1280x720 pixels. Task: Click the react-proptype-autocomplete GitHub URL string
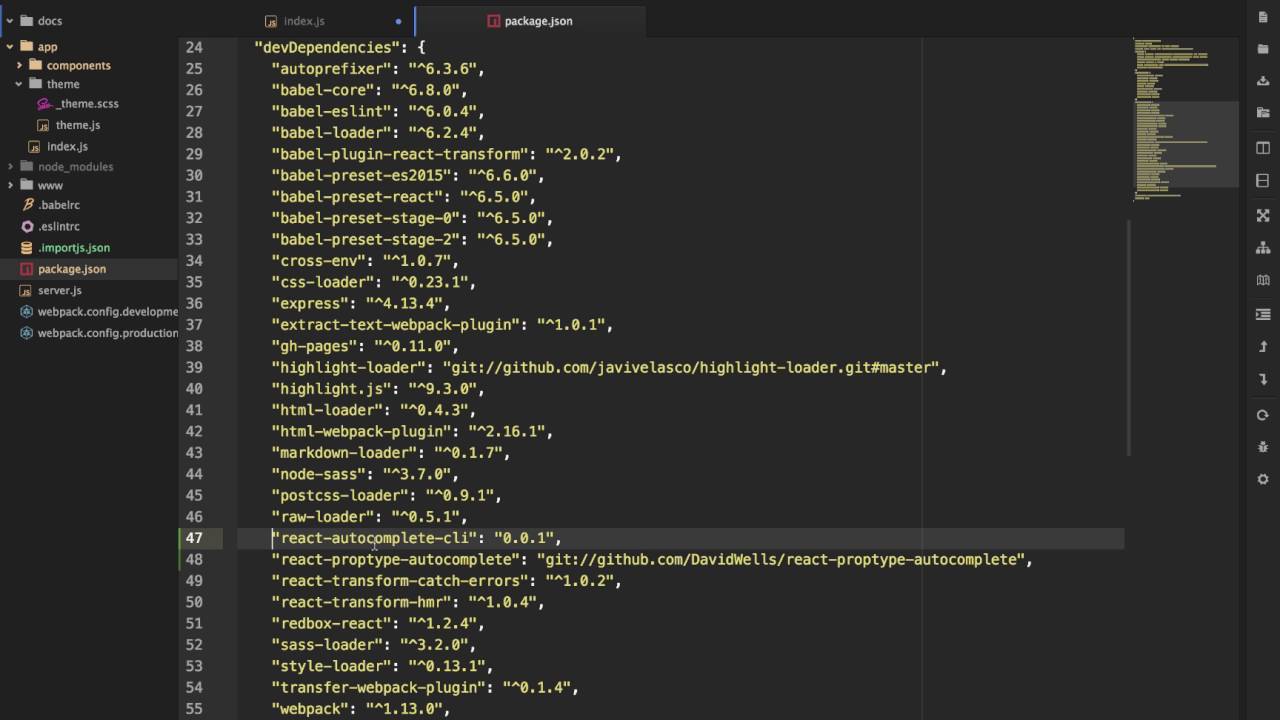click(x=781, y=559)
